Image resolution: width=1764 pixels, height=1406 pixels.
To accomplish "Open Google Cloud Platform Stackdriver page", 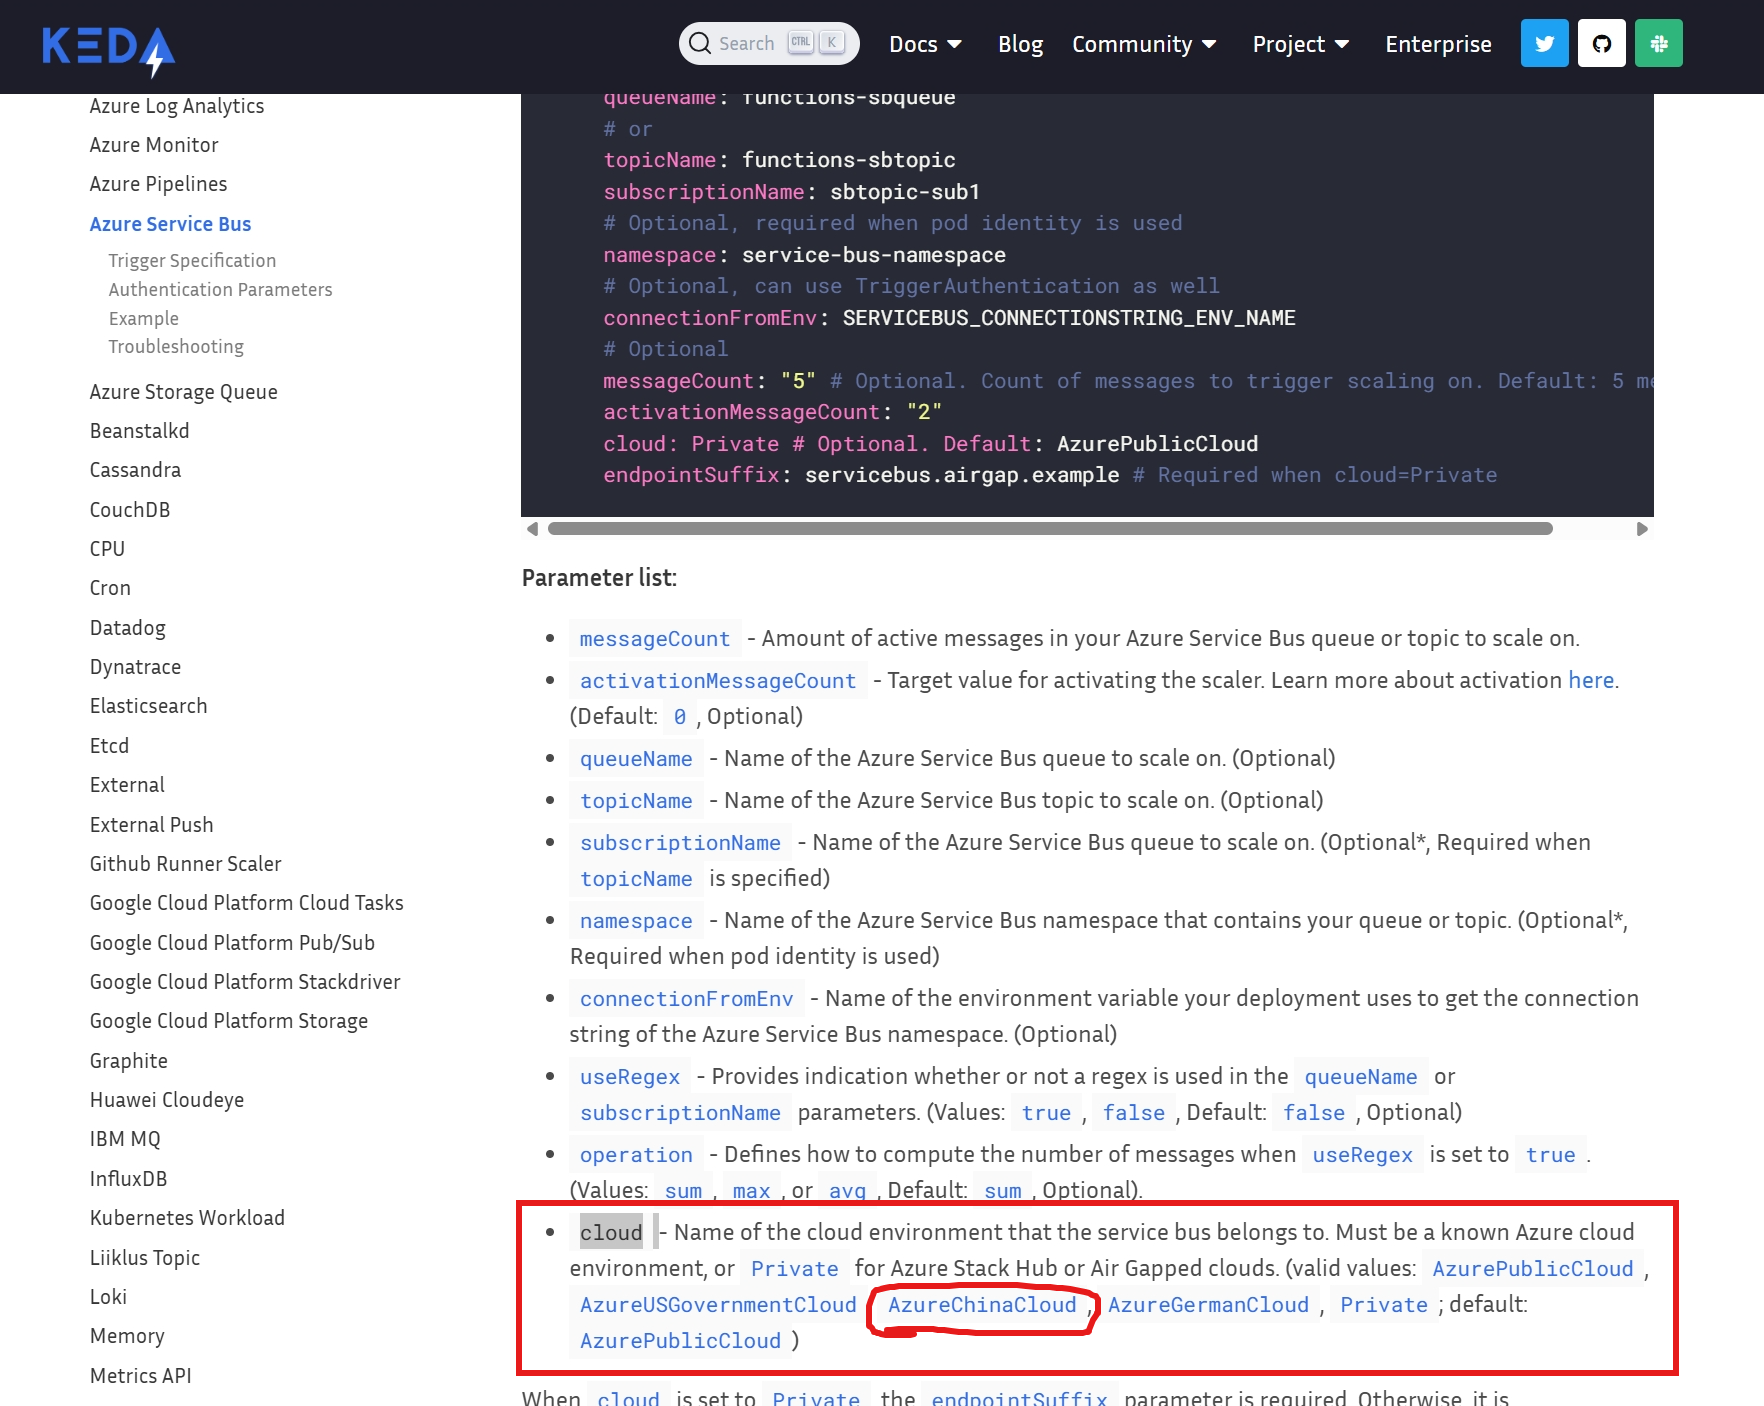I will [245, 982].
